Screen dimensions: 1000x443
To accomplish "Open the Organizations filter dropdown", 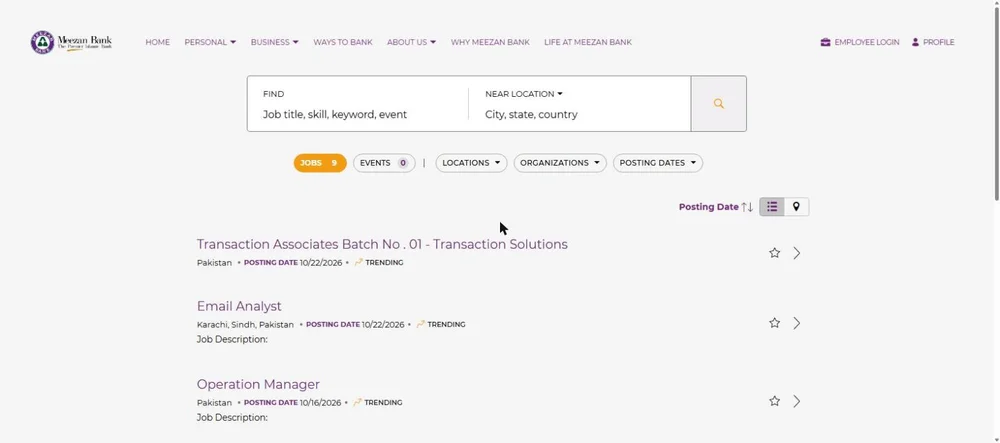I will 560,163.
